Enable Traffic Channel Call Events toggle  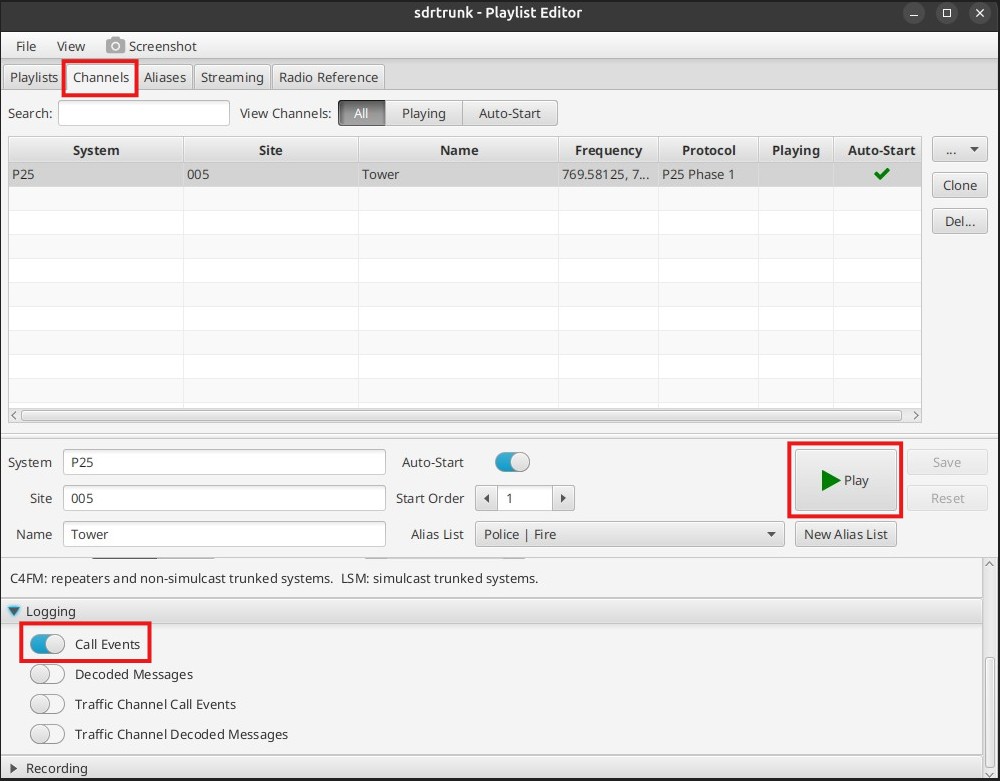coord(47,704)
